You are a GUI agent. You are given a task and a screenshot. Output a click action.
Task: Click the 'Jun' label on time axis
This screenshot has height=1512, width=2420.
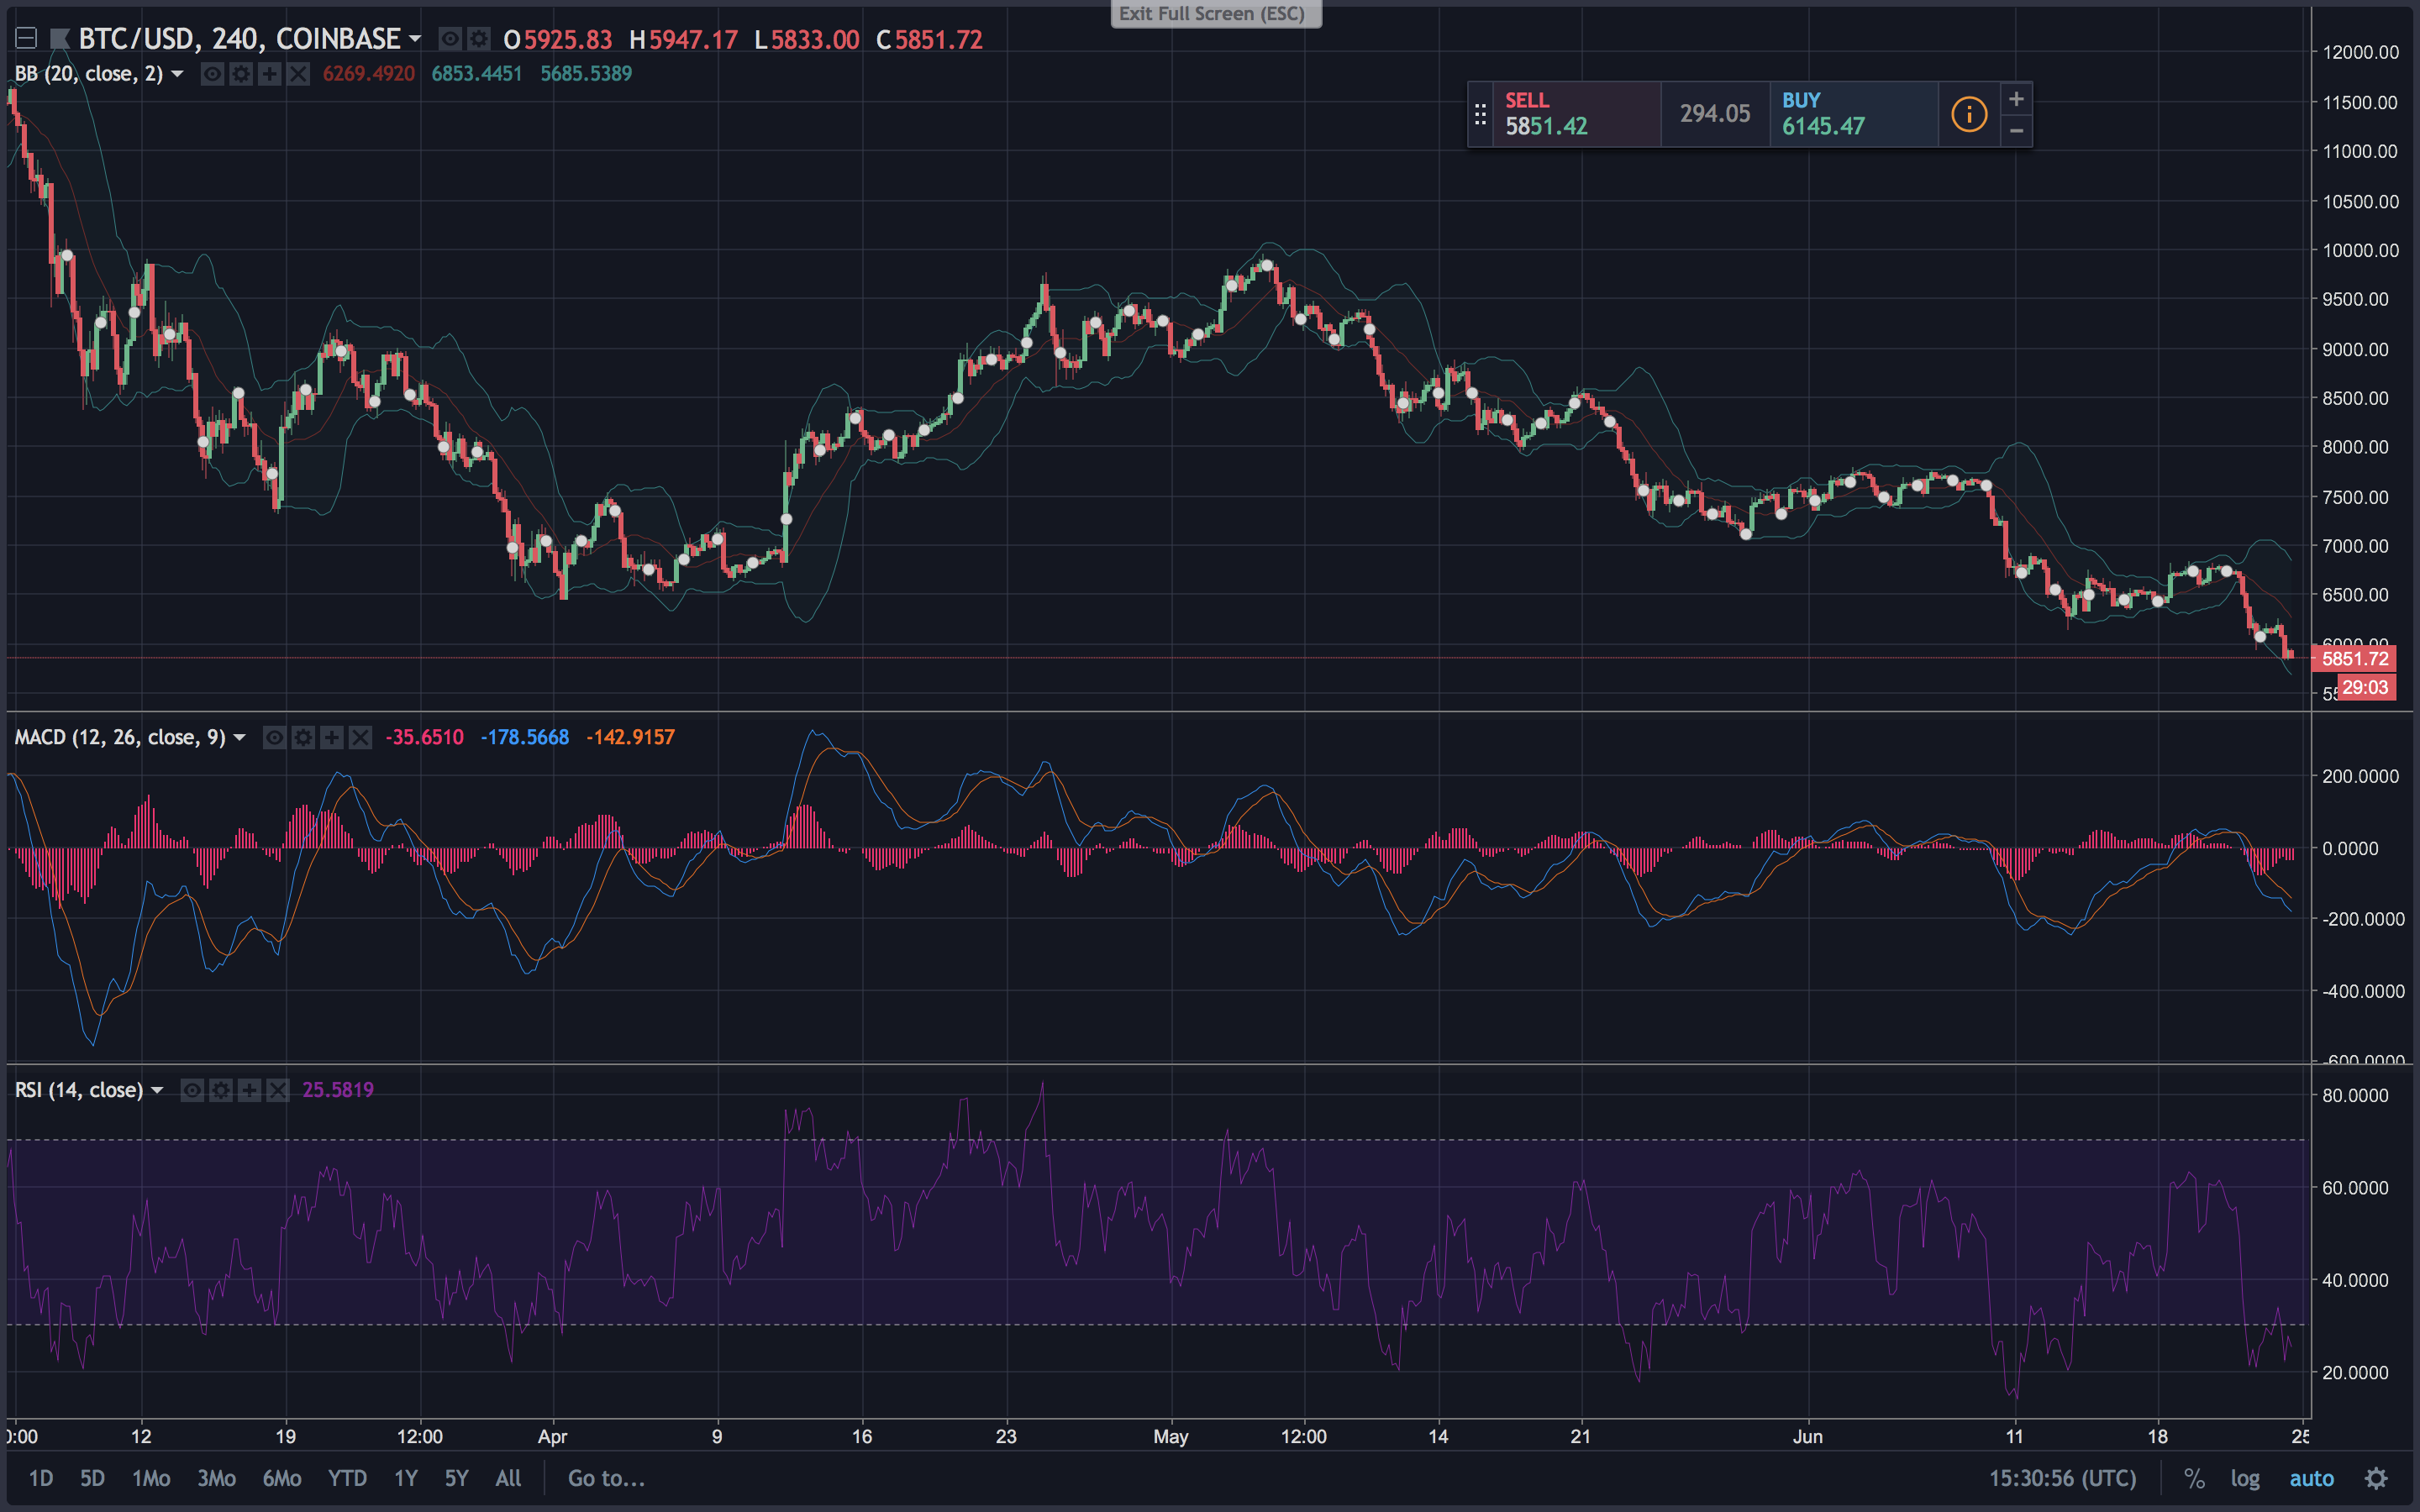1807,1436
